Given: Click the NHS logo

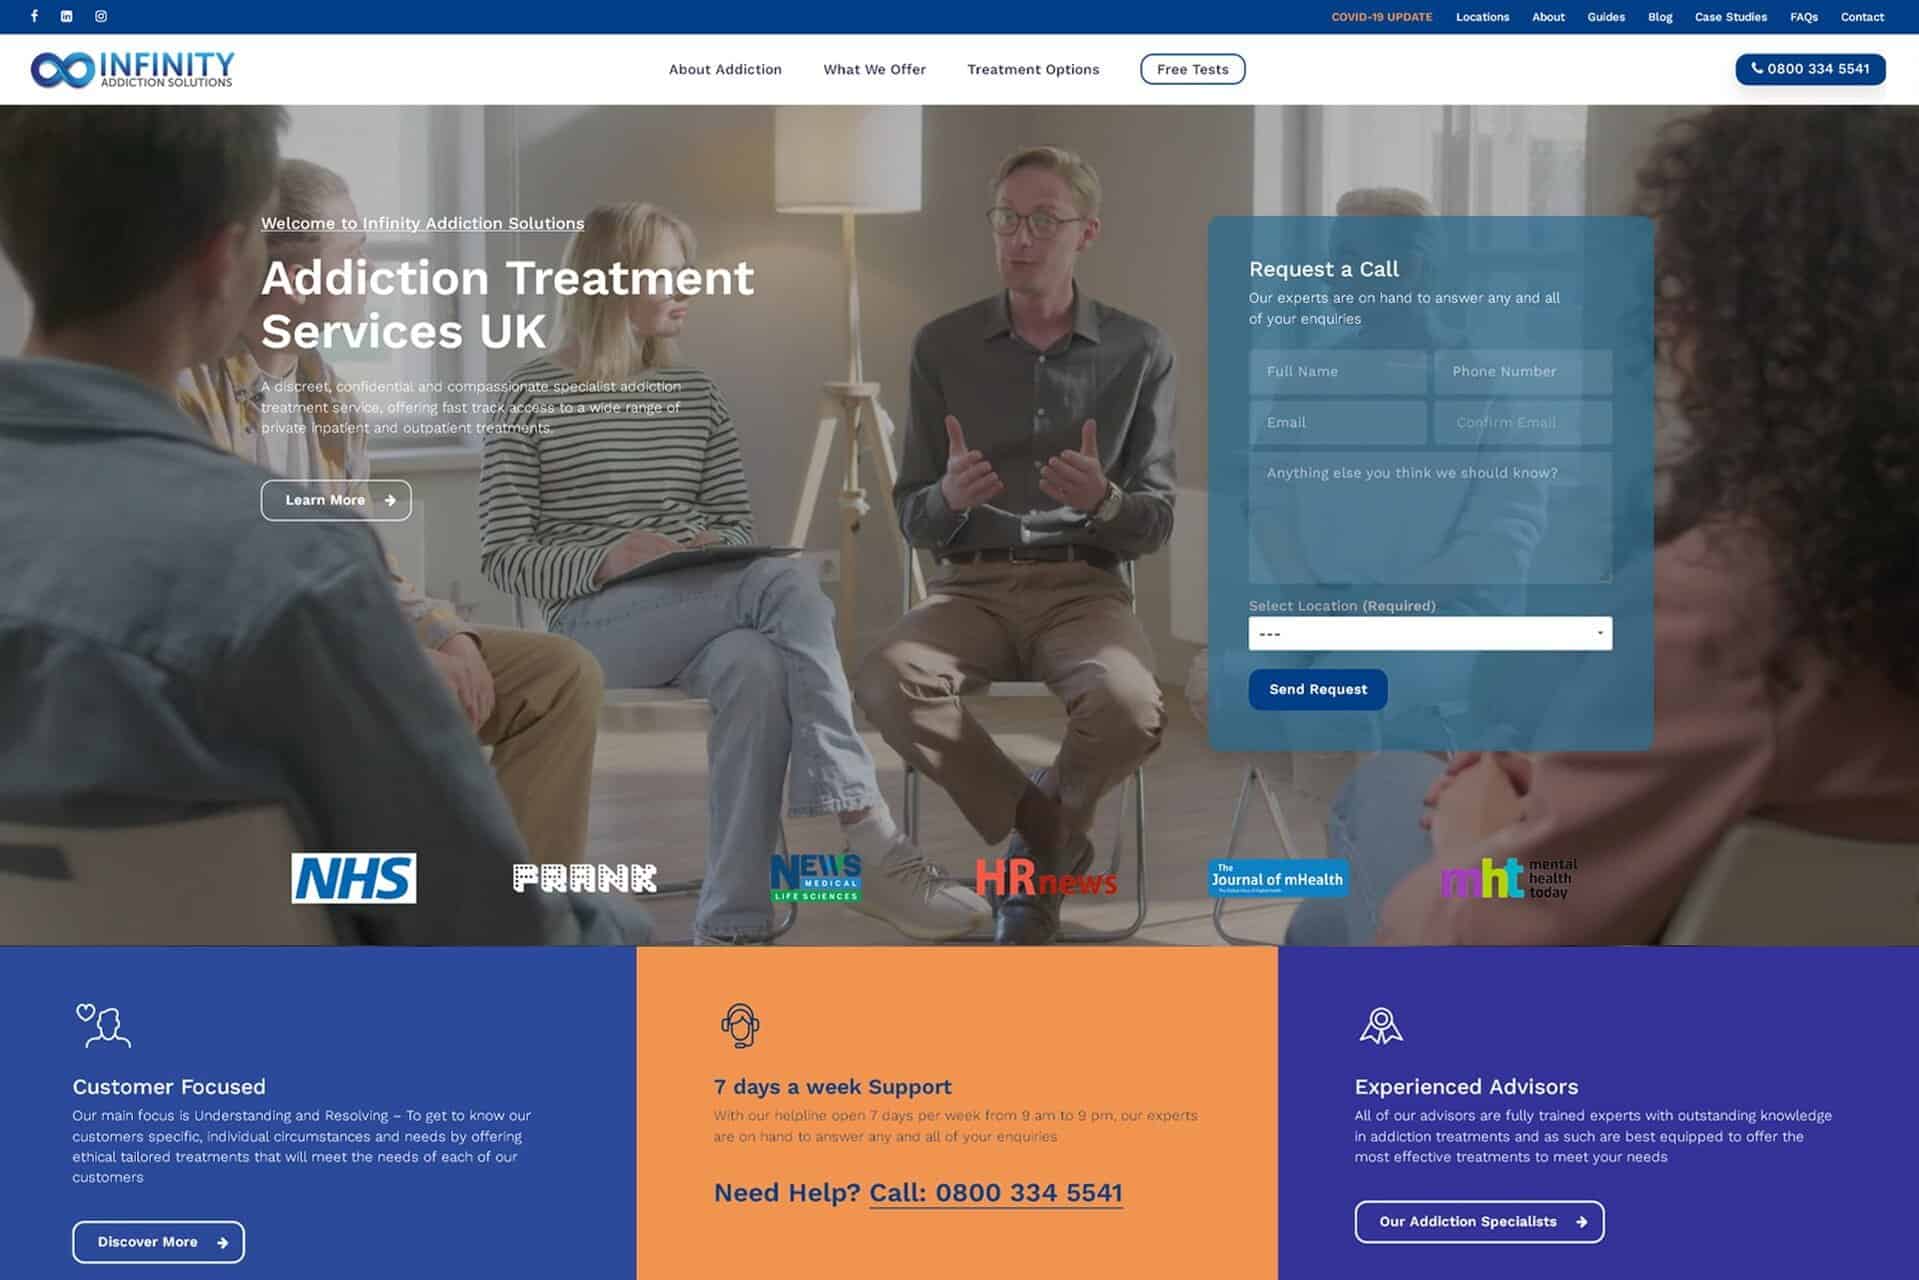Looking at the screenshot, I should [x=353, y=878].
